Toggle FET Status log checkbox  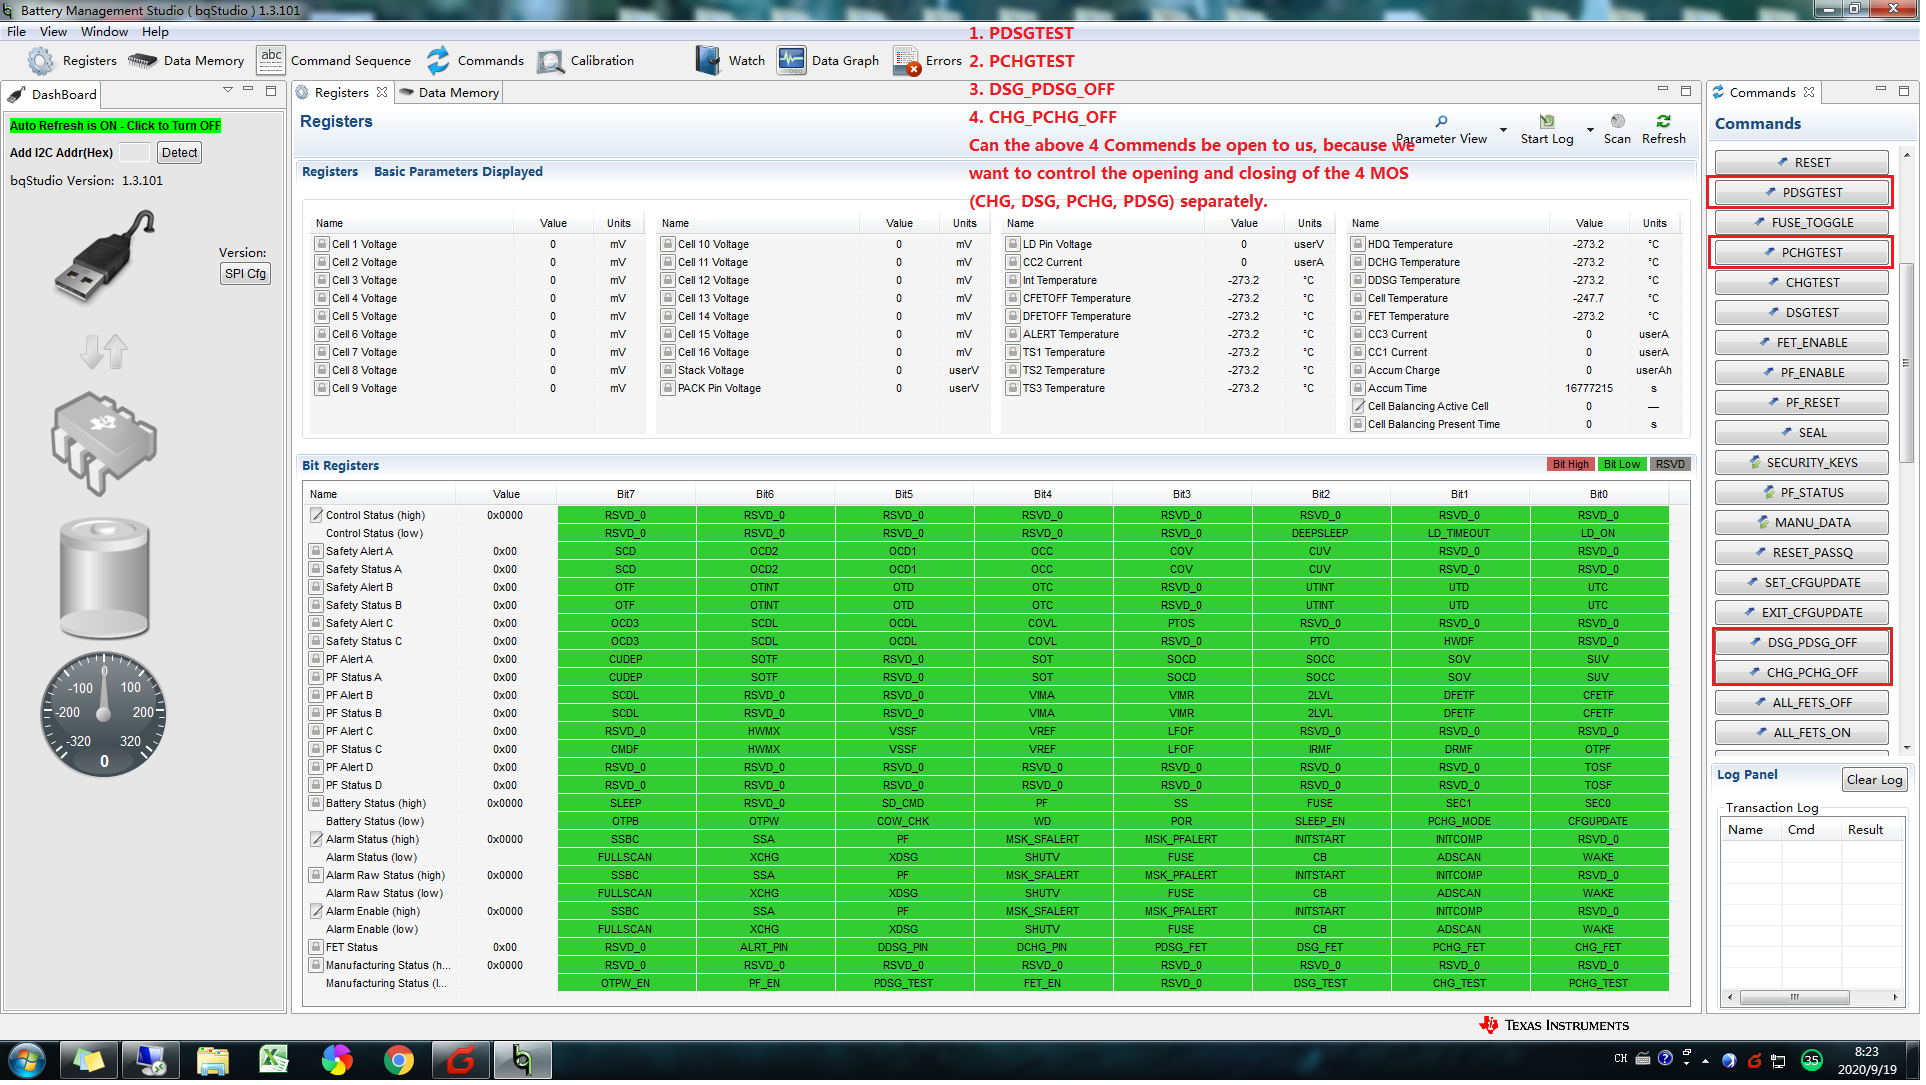click(316, 948)
